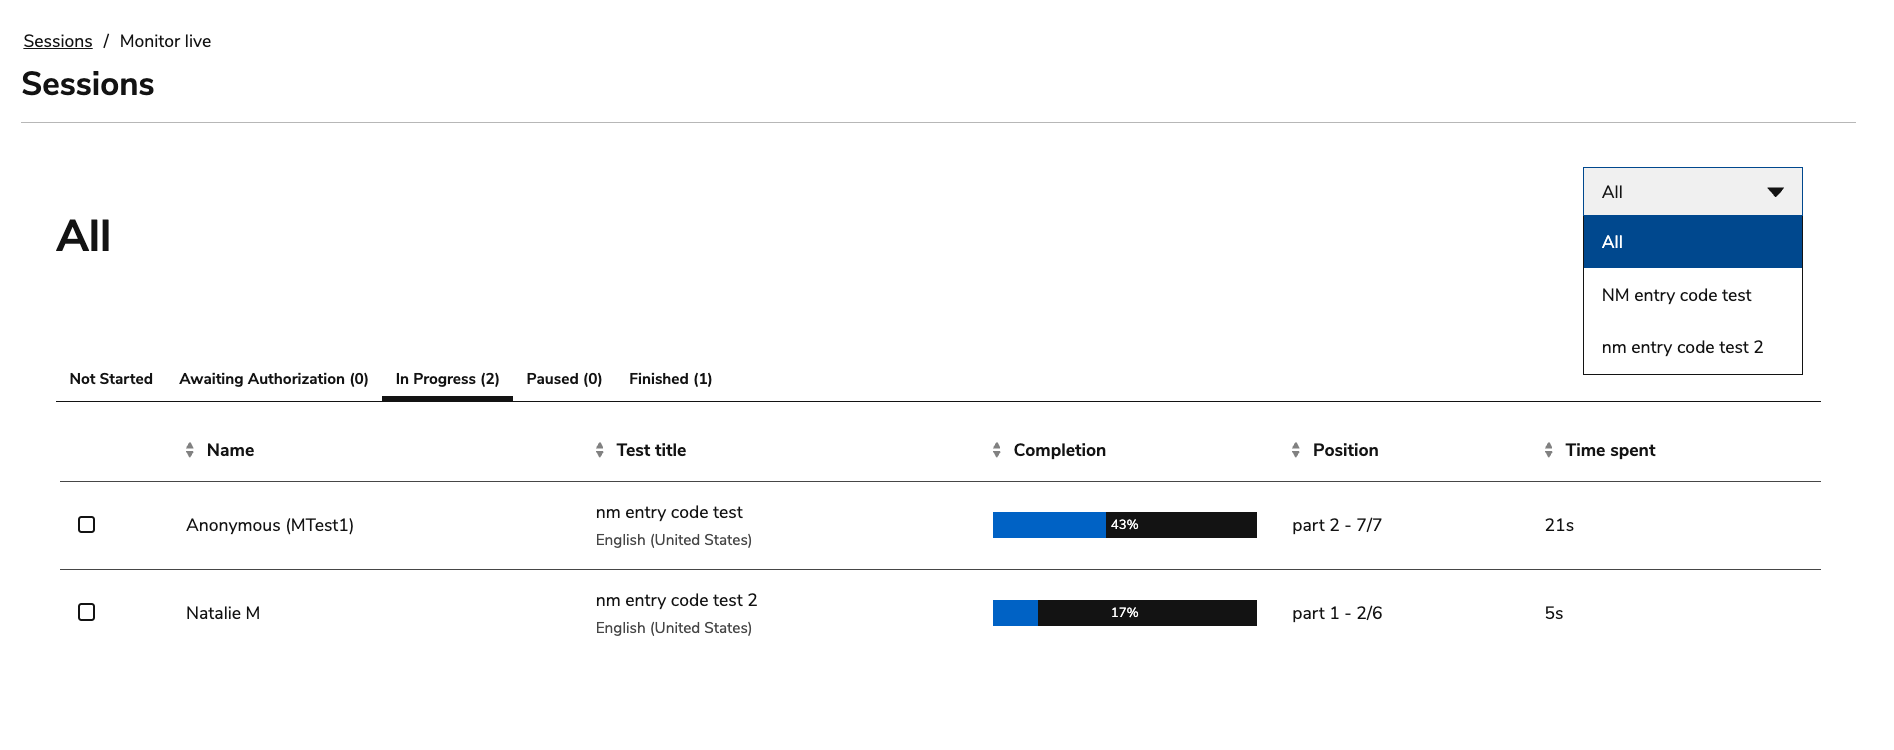Pick 'nm entry code test 2' option

[x=1682, y=347]
